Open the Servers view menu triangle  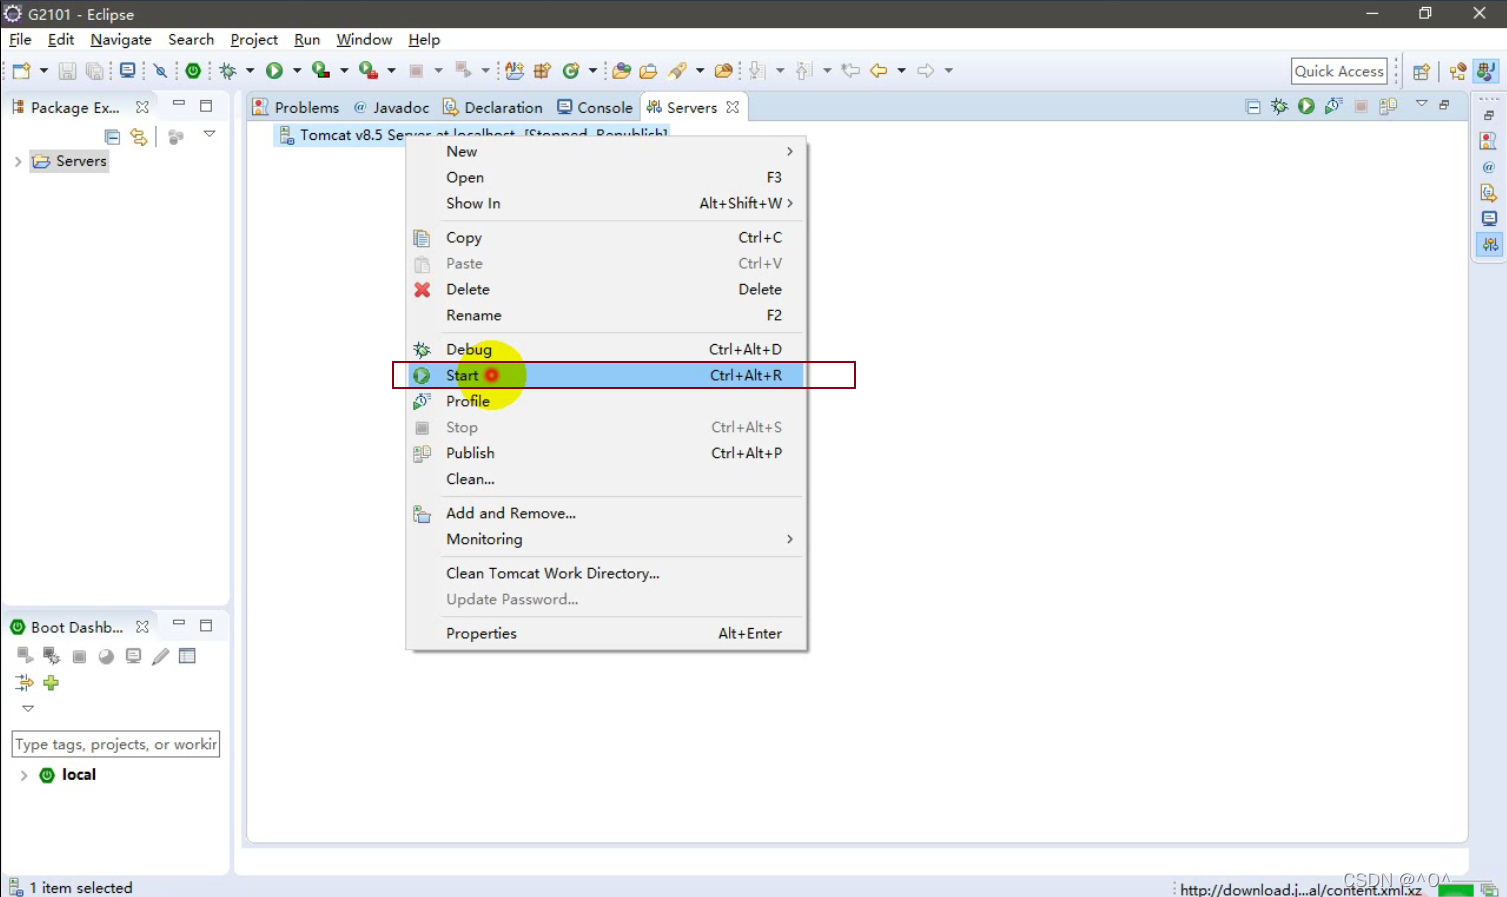1421,104
